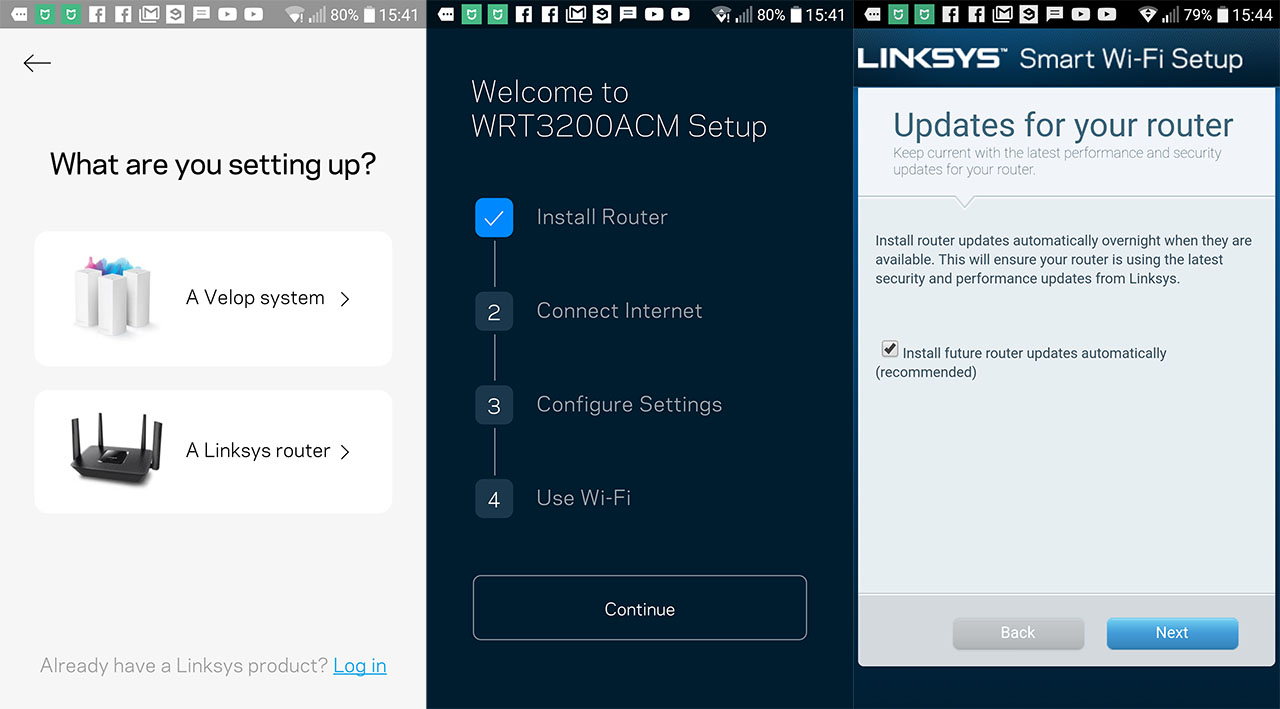Tap the checked Install Router step icon

[494, 218]
